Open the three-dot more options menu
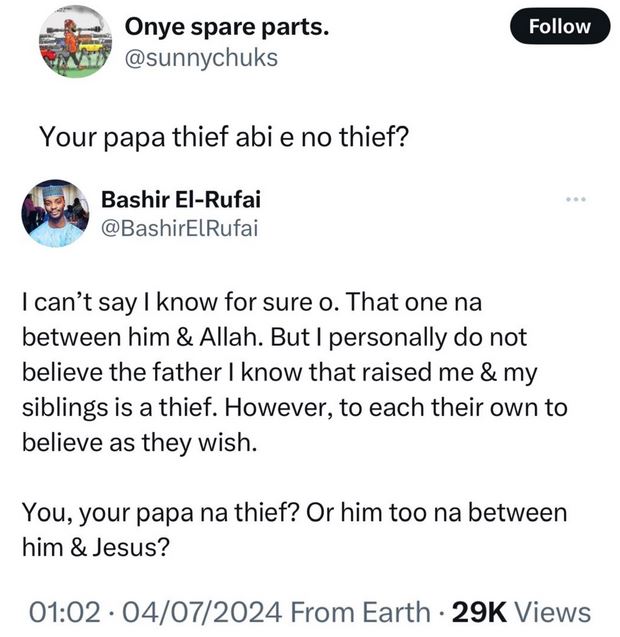This screenshot has height=637, width=620. 573,200
